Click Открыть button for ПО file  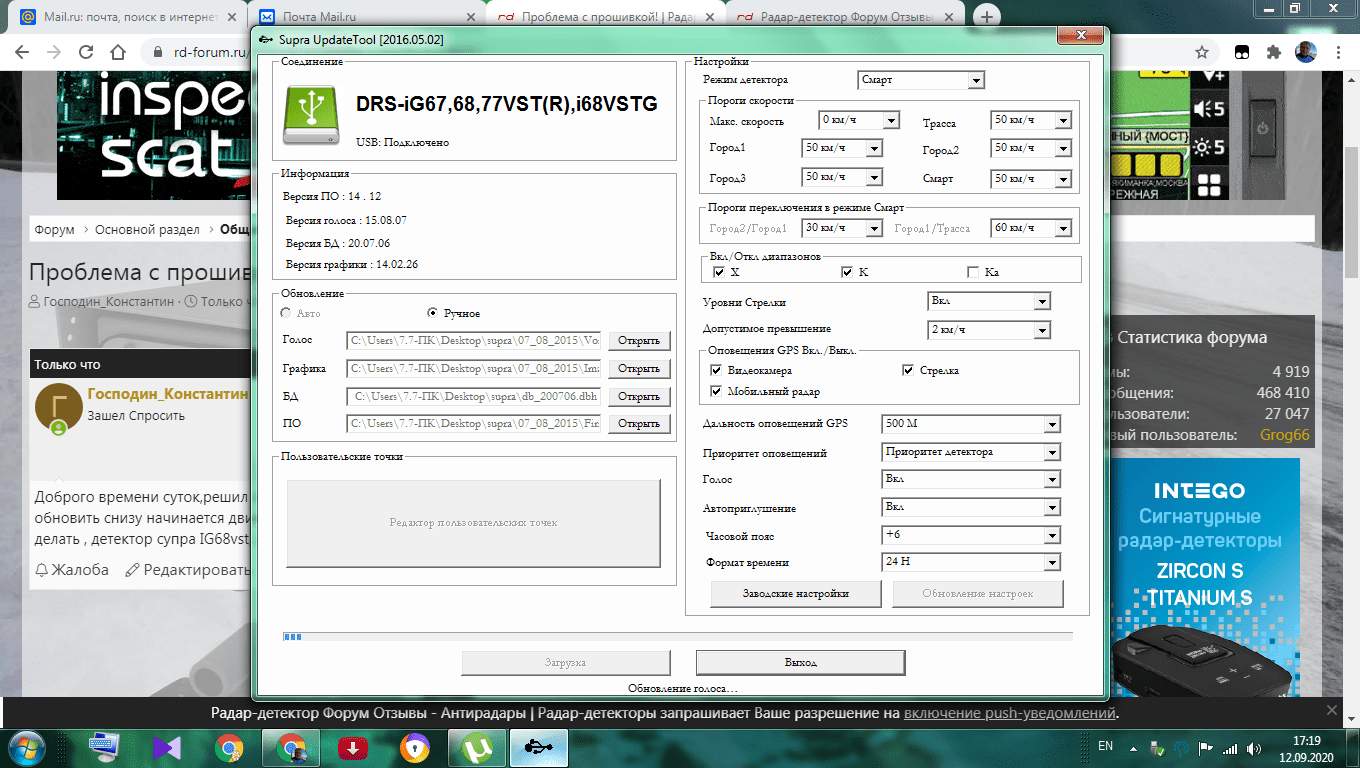click(639, 424)
